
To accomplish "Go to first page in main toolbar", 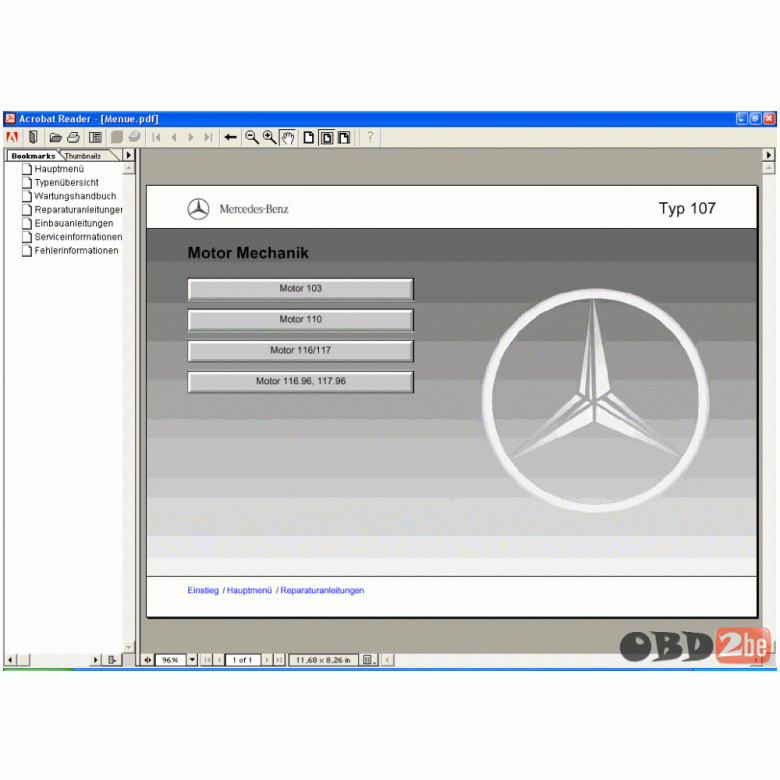I will (x=156, y=137).
